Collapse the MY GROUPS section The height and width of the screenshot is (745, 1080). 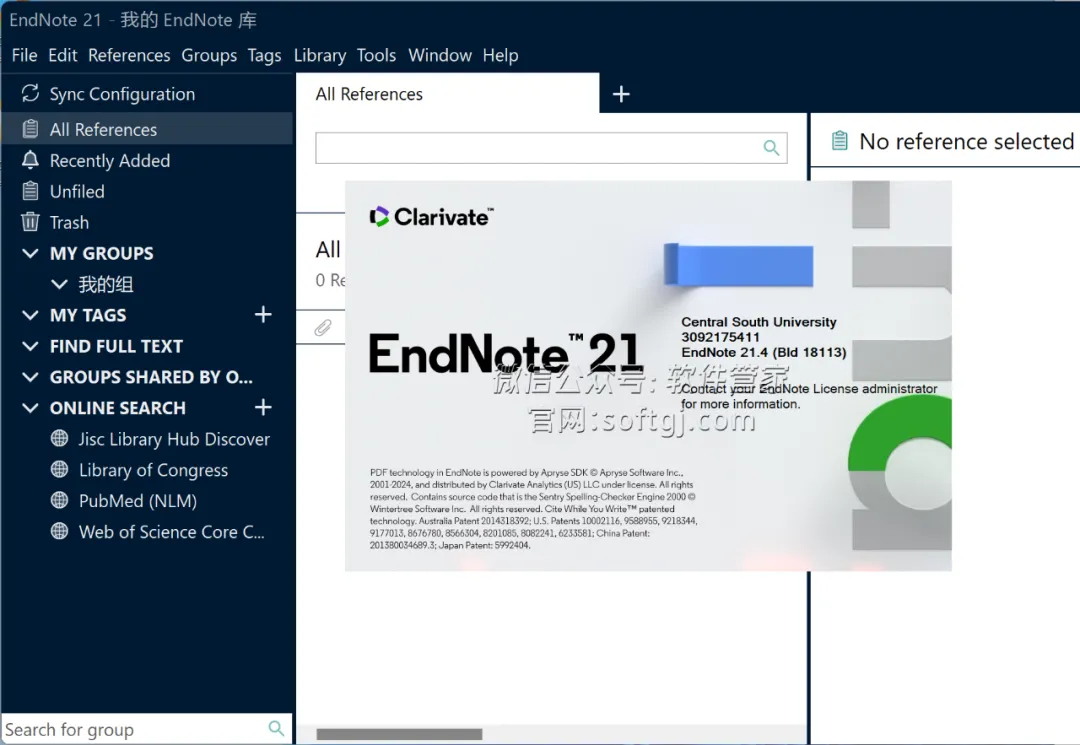click(x=29, y=253)
